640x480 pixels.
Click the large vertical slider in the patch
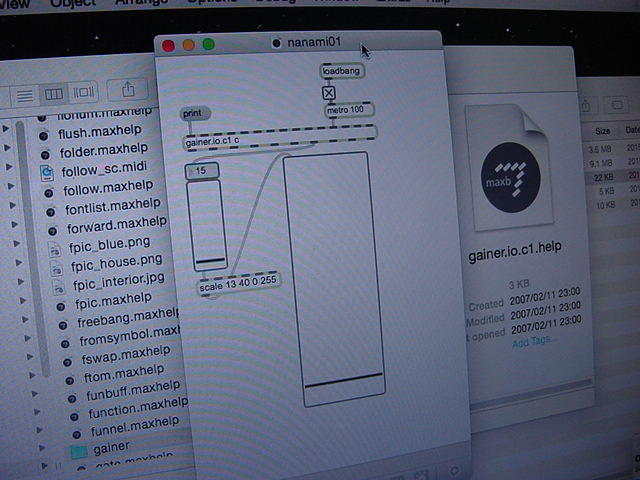[334, 279]
